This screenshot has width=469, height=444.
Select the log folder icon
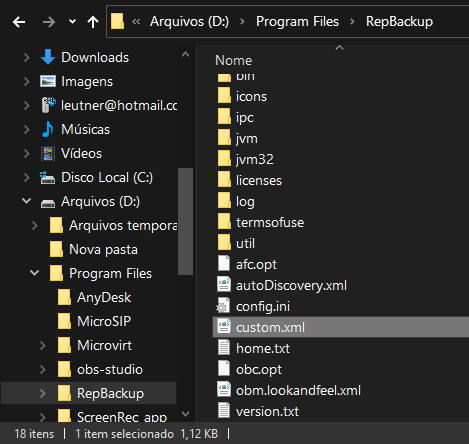(x=224, y=201)
